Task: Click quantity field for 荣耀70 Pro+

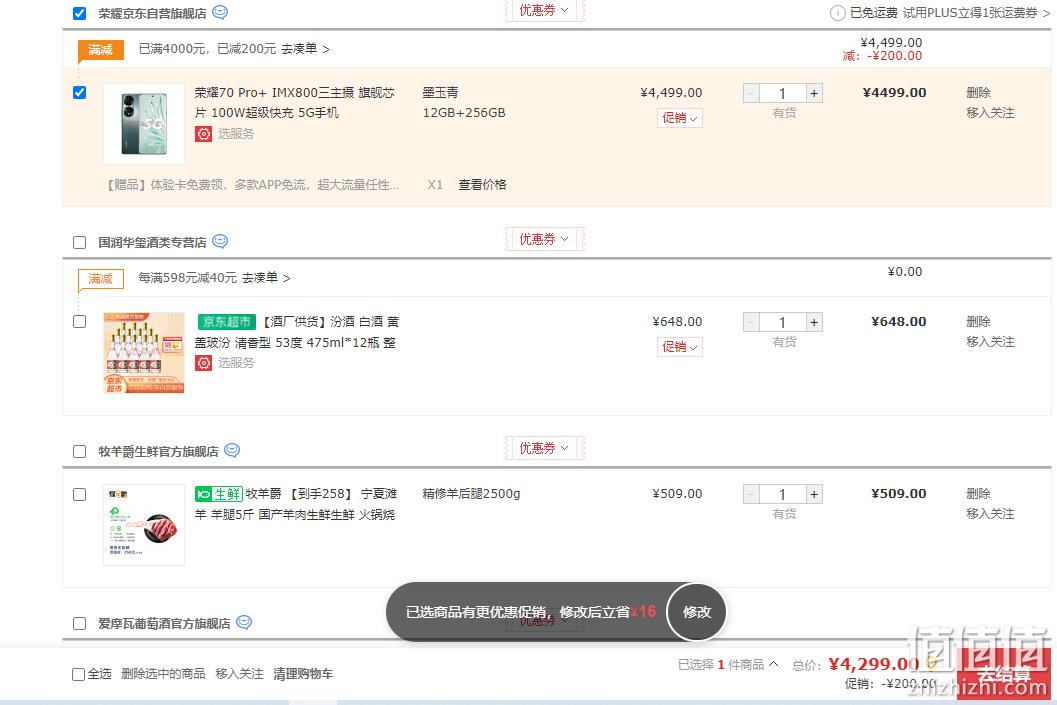Action: click(x=783, y=93)
